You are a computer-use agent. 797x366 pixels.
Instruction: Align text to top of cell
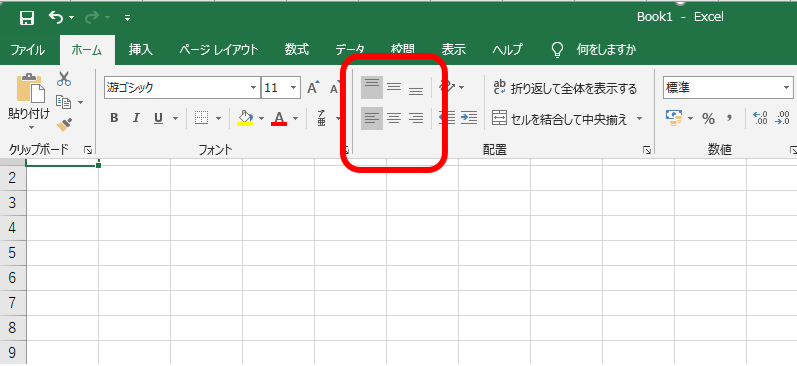tap(372, 87)
